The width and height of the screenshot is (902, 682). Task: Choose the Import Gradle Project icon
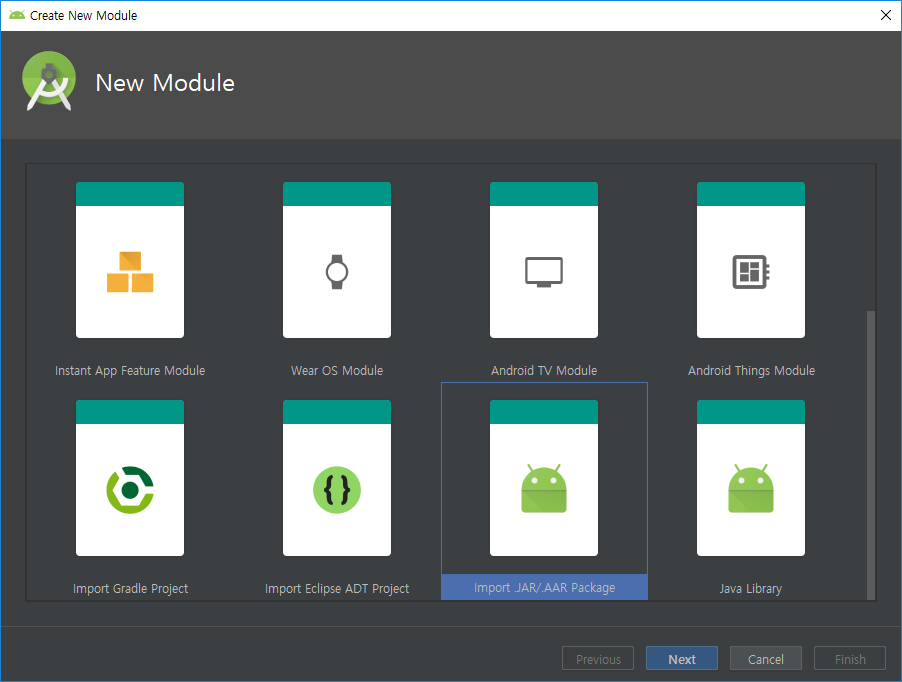tap(130, 490)
